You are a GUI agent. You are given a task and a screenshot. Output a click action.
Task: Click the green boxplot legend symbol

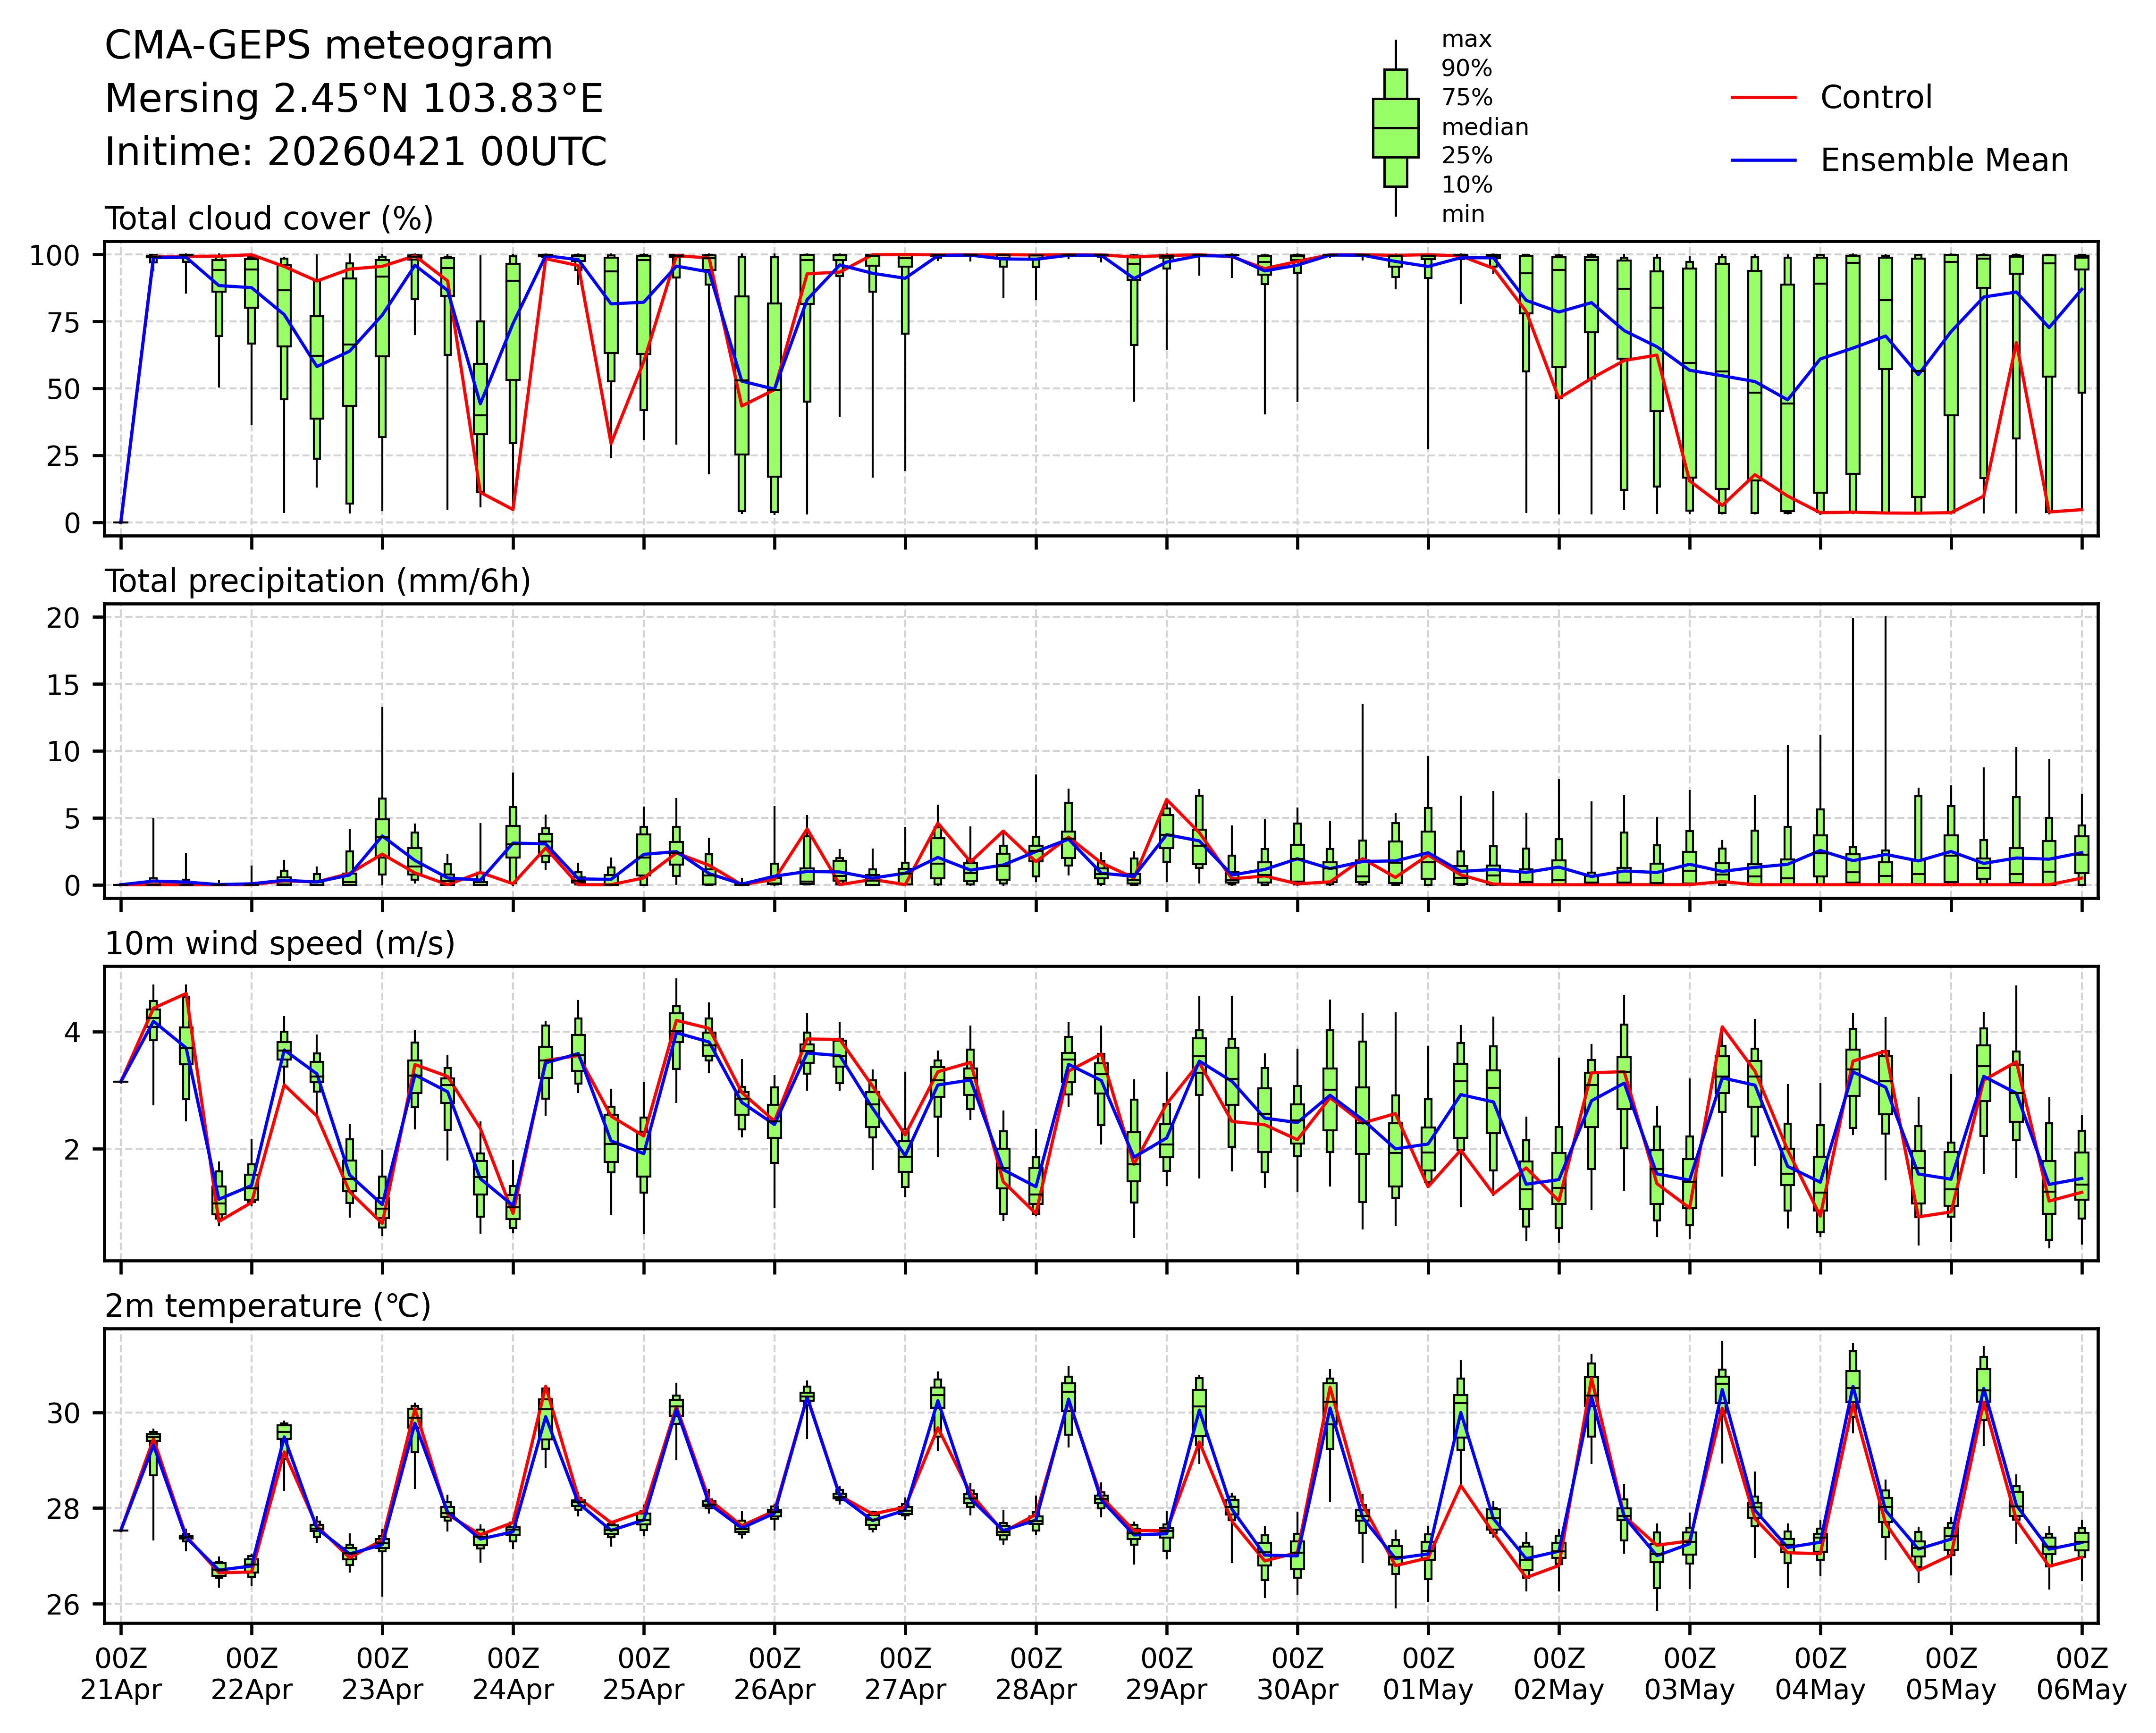click(1395, 128)
